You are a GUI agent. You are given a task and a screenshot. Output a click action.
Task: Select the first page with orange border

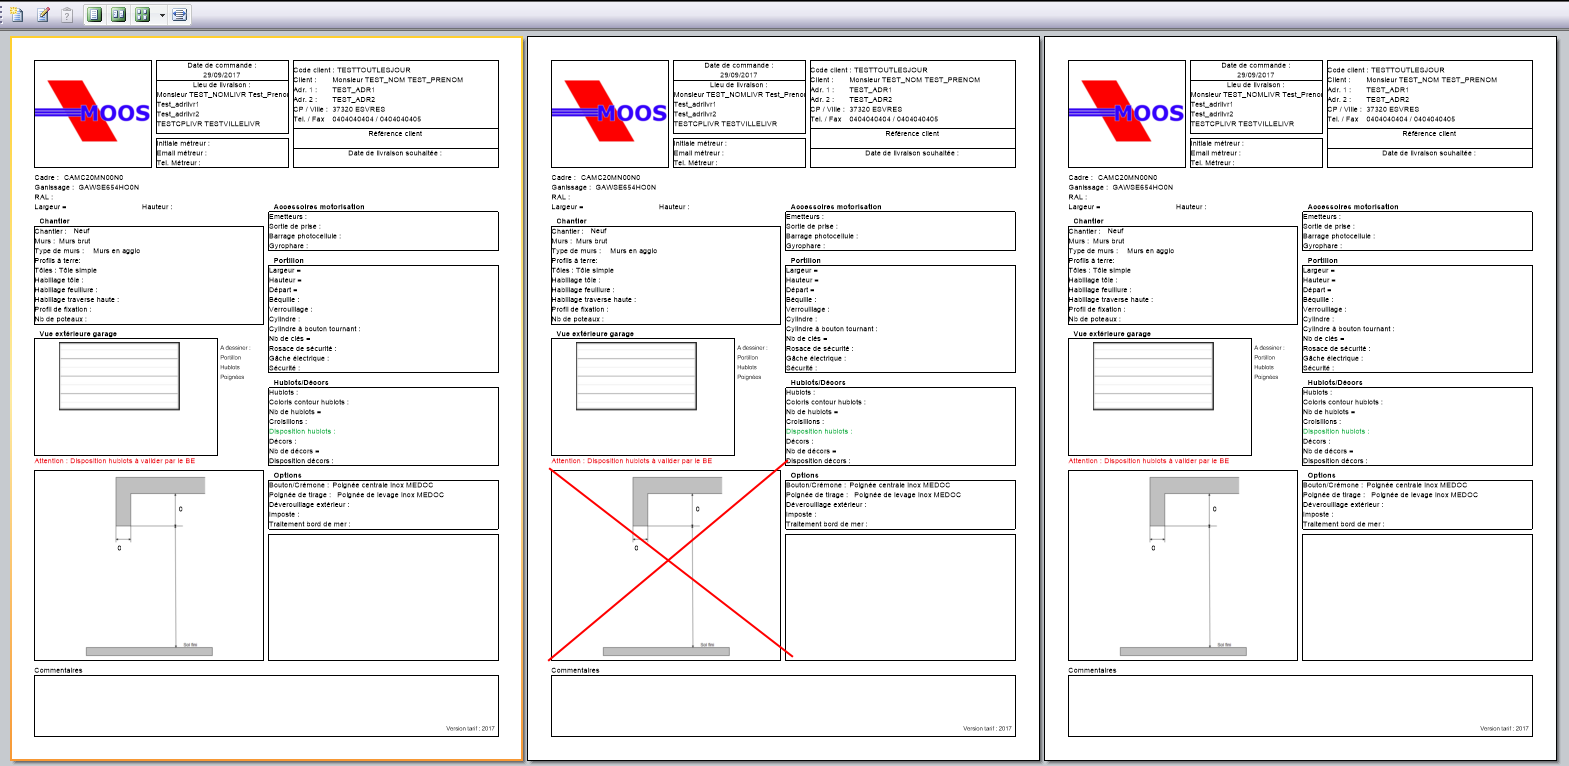[x=266, y=400]
